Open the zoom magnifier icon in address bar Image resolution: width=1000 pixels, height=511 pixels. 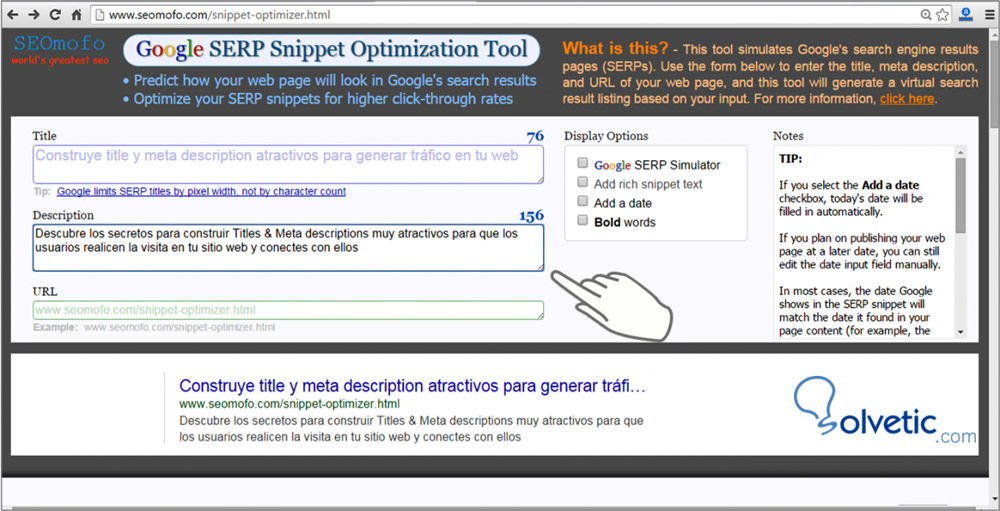(x=926, y=15)
